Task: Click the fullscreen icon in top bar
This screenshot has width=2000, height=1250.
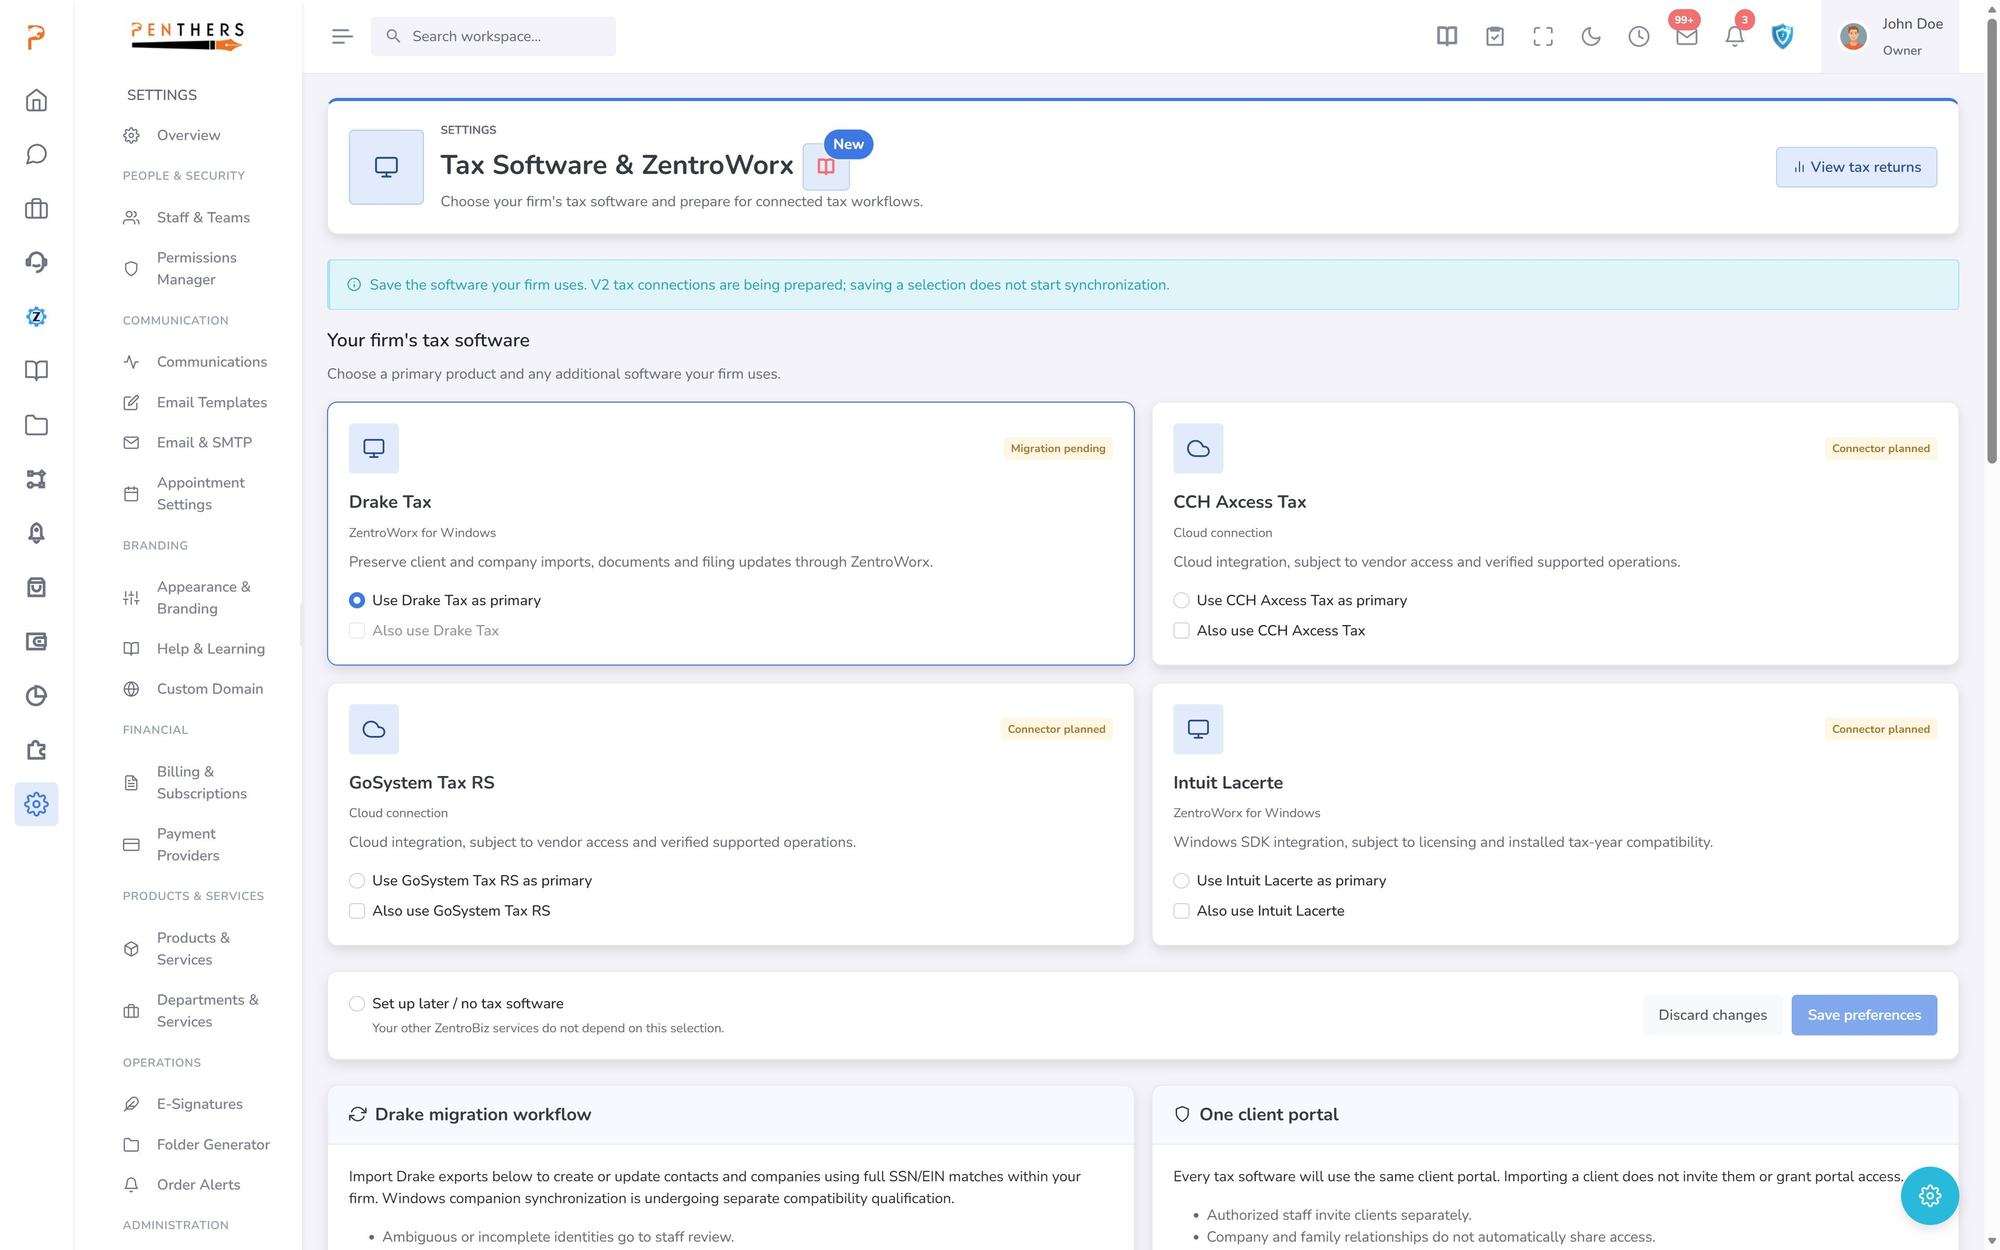Action: [1543, 36]
